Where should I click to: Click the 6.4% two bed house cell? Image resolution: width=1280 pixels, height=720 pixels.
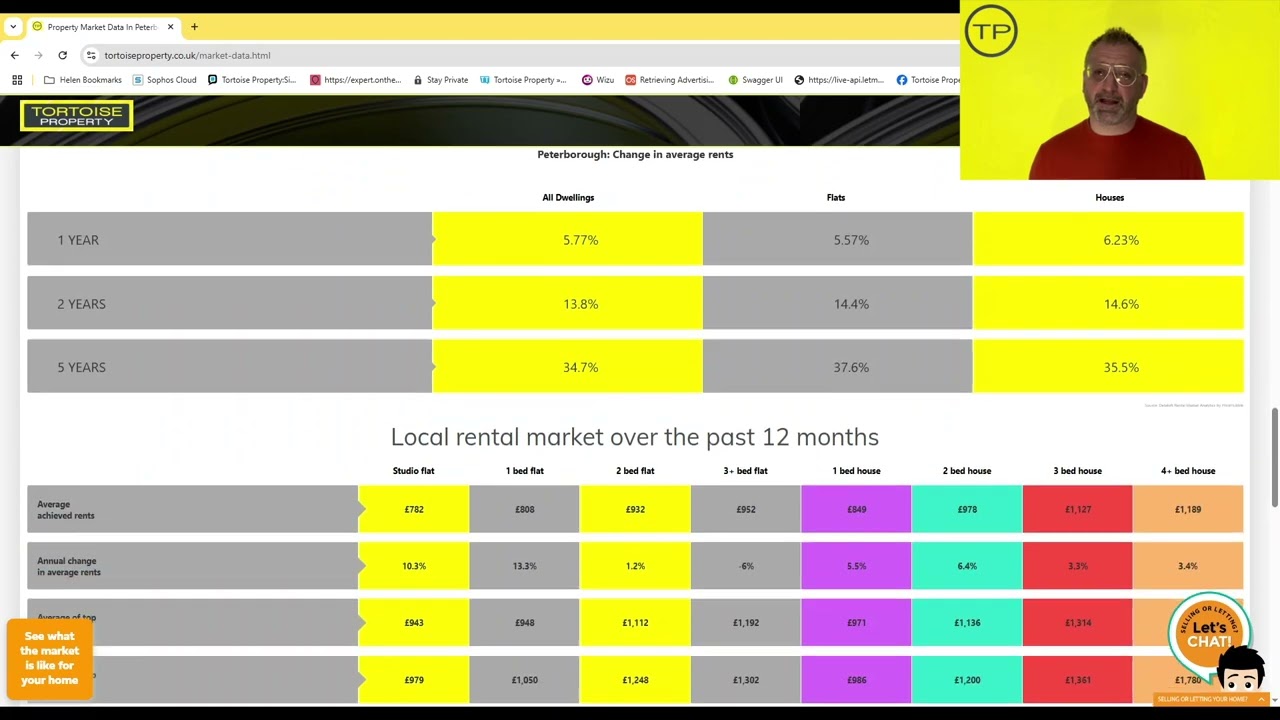(967, 566)
